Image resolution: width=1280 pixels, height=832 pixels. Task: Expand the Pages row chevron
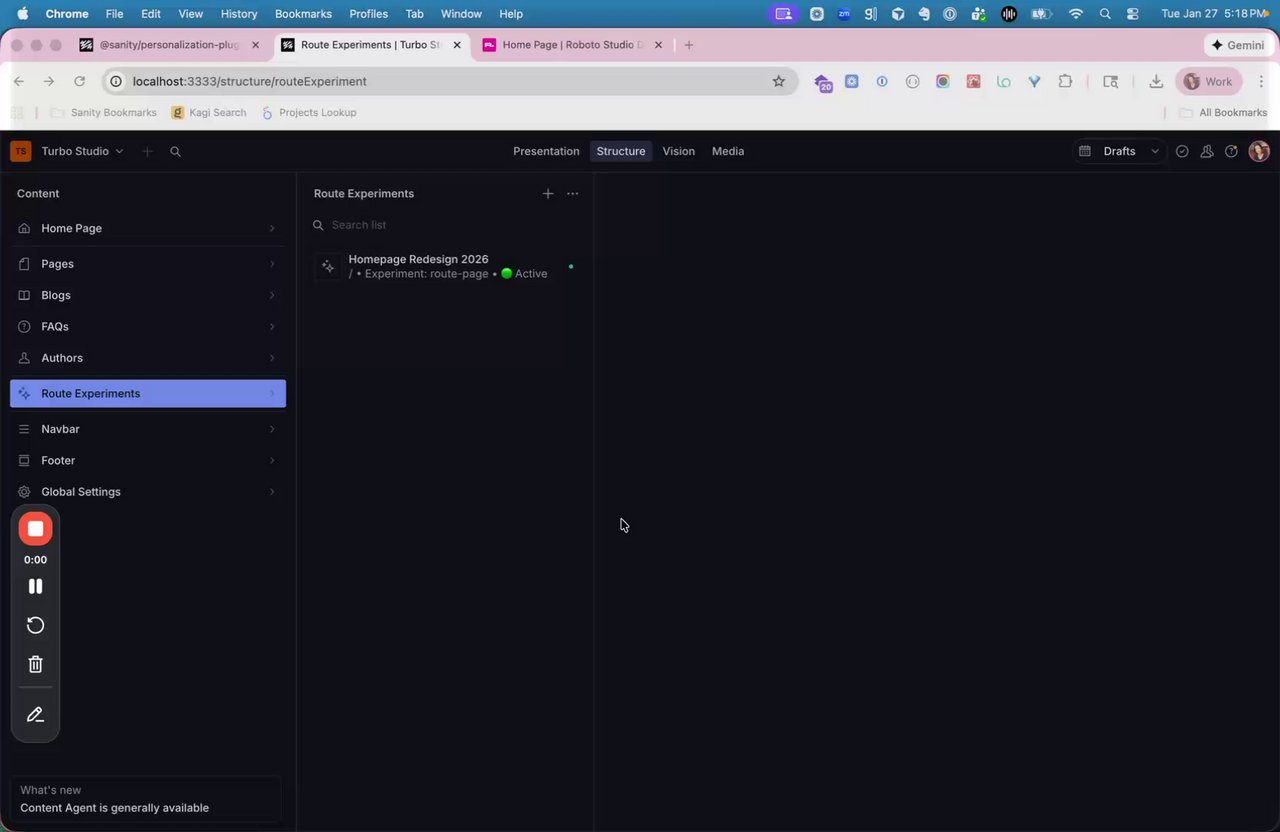click(272, 264)
